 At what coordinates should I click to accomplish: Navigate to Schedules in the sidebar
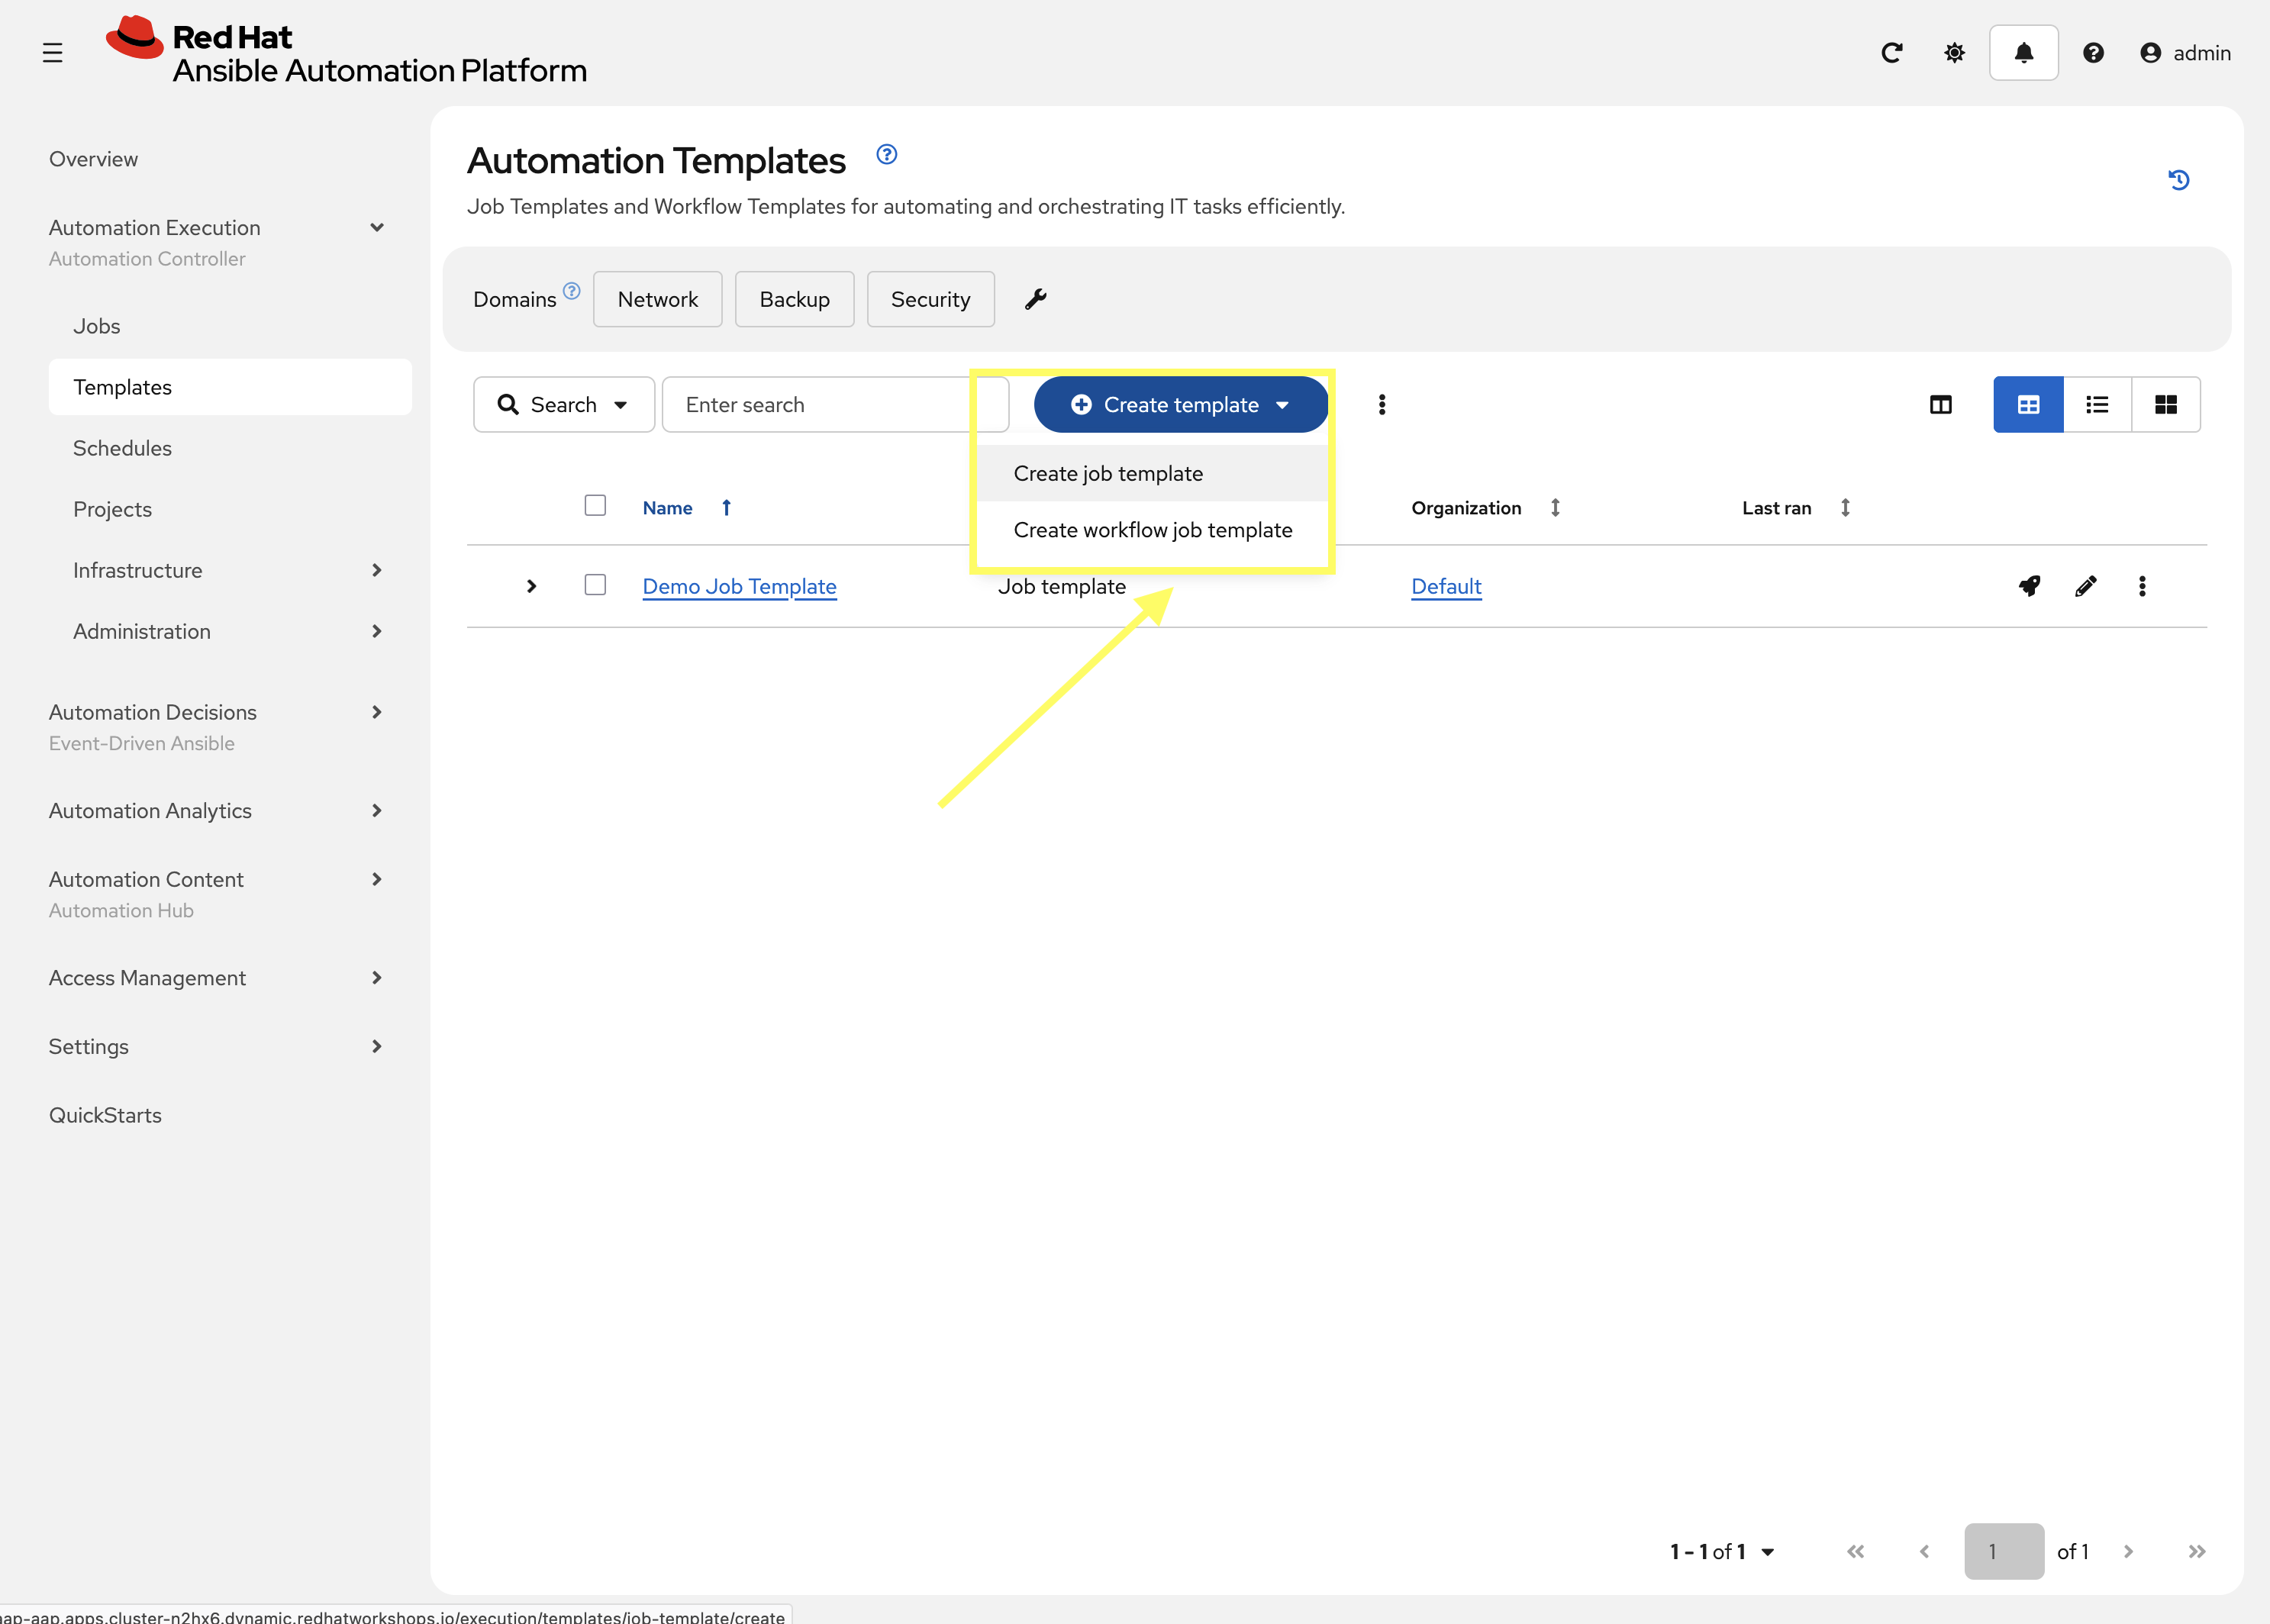pos(122,447)
